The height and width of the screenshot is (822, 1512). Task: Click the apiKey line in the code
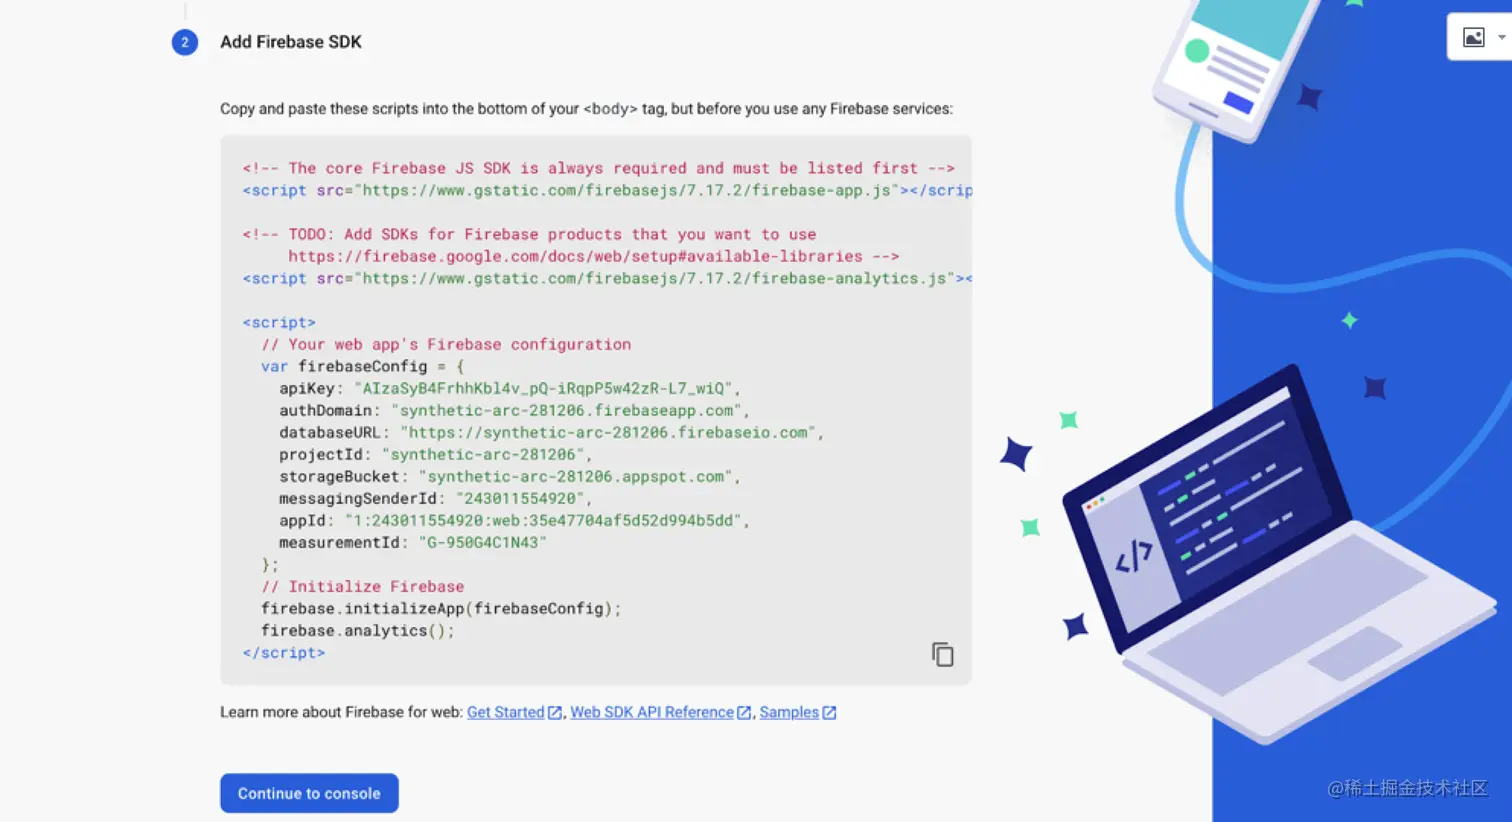point(510,388)
